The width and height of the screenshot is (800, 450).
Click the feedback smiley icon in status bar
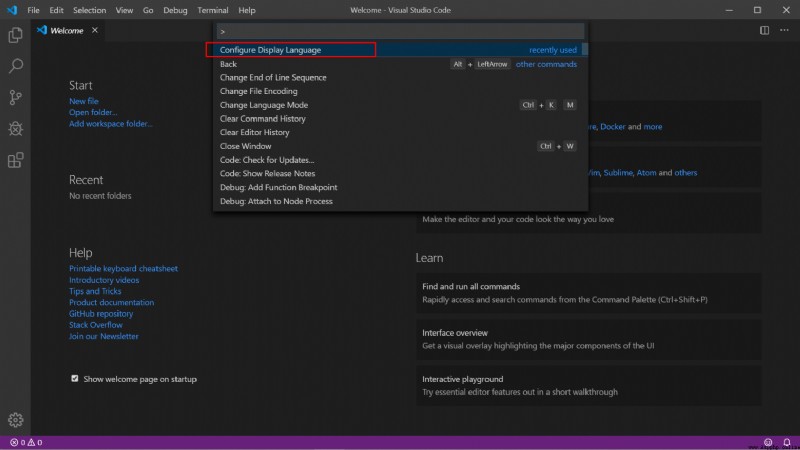(x=768, y=442)
